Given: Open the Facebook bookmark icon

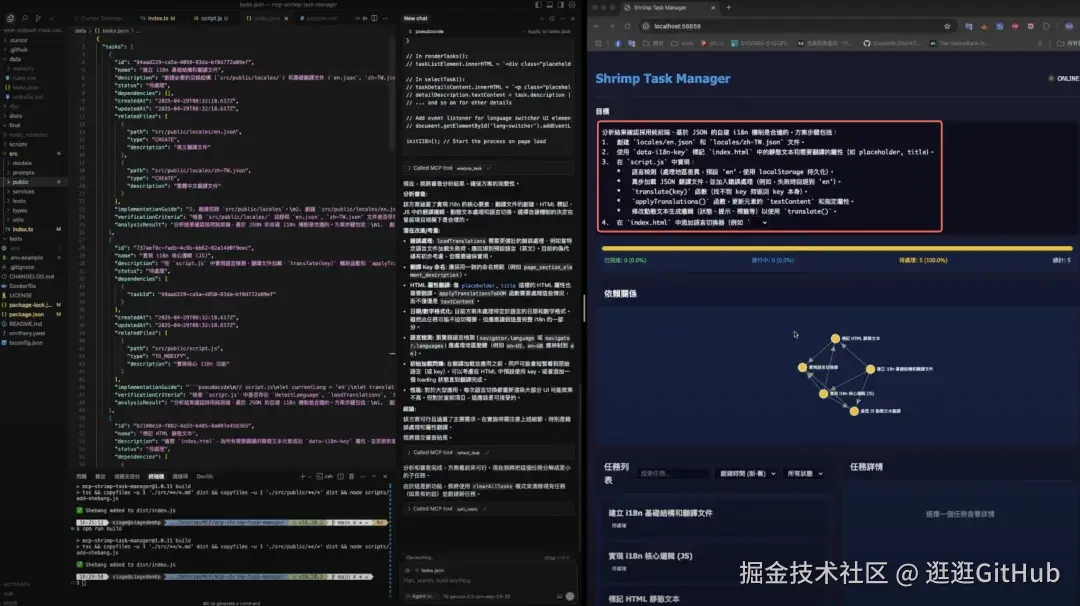Looking at the screenshot, I should tap(617, 43).
